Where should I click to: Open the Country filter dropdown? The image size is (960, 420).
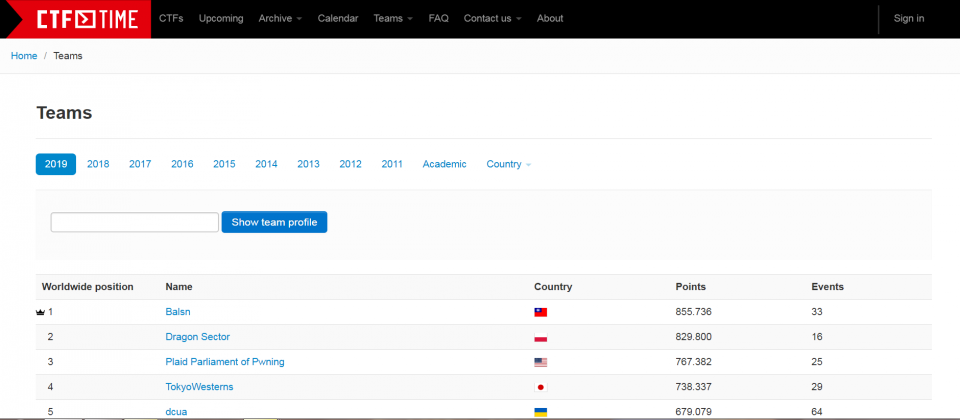pyautogui.click(x=509, y=164)
